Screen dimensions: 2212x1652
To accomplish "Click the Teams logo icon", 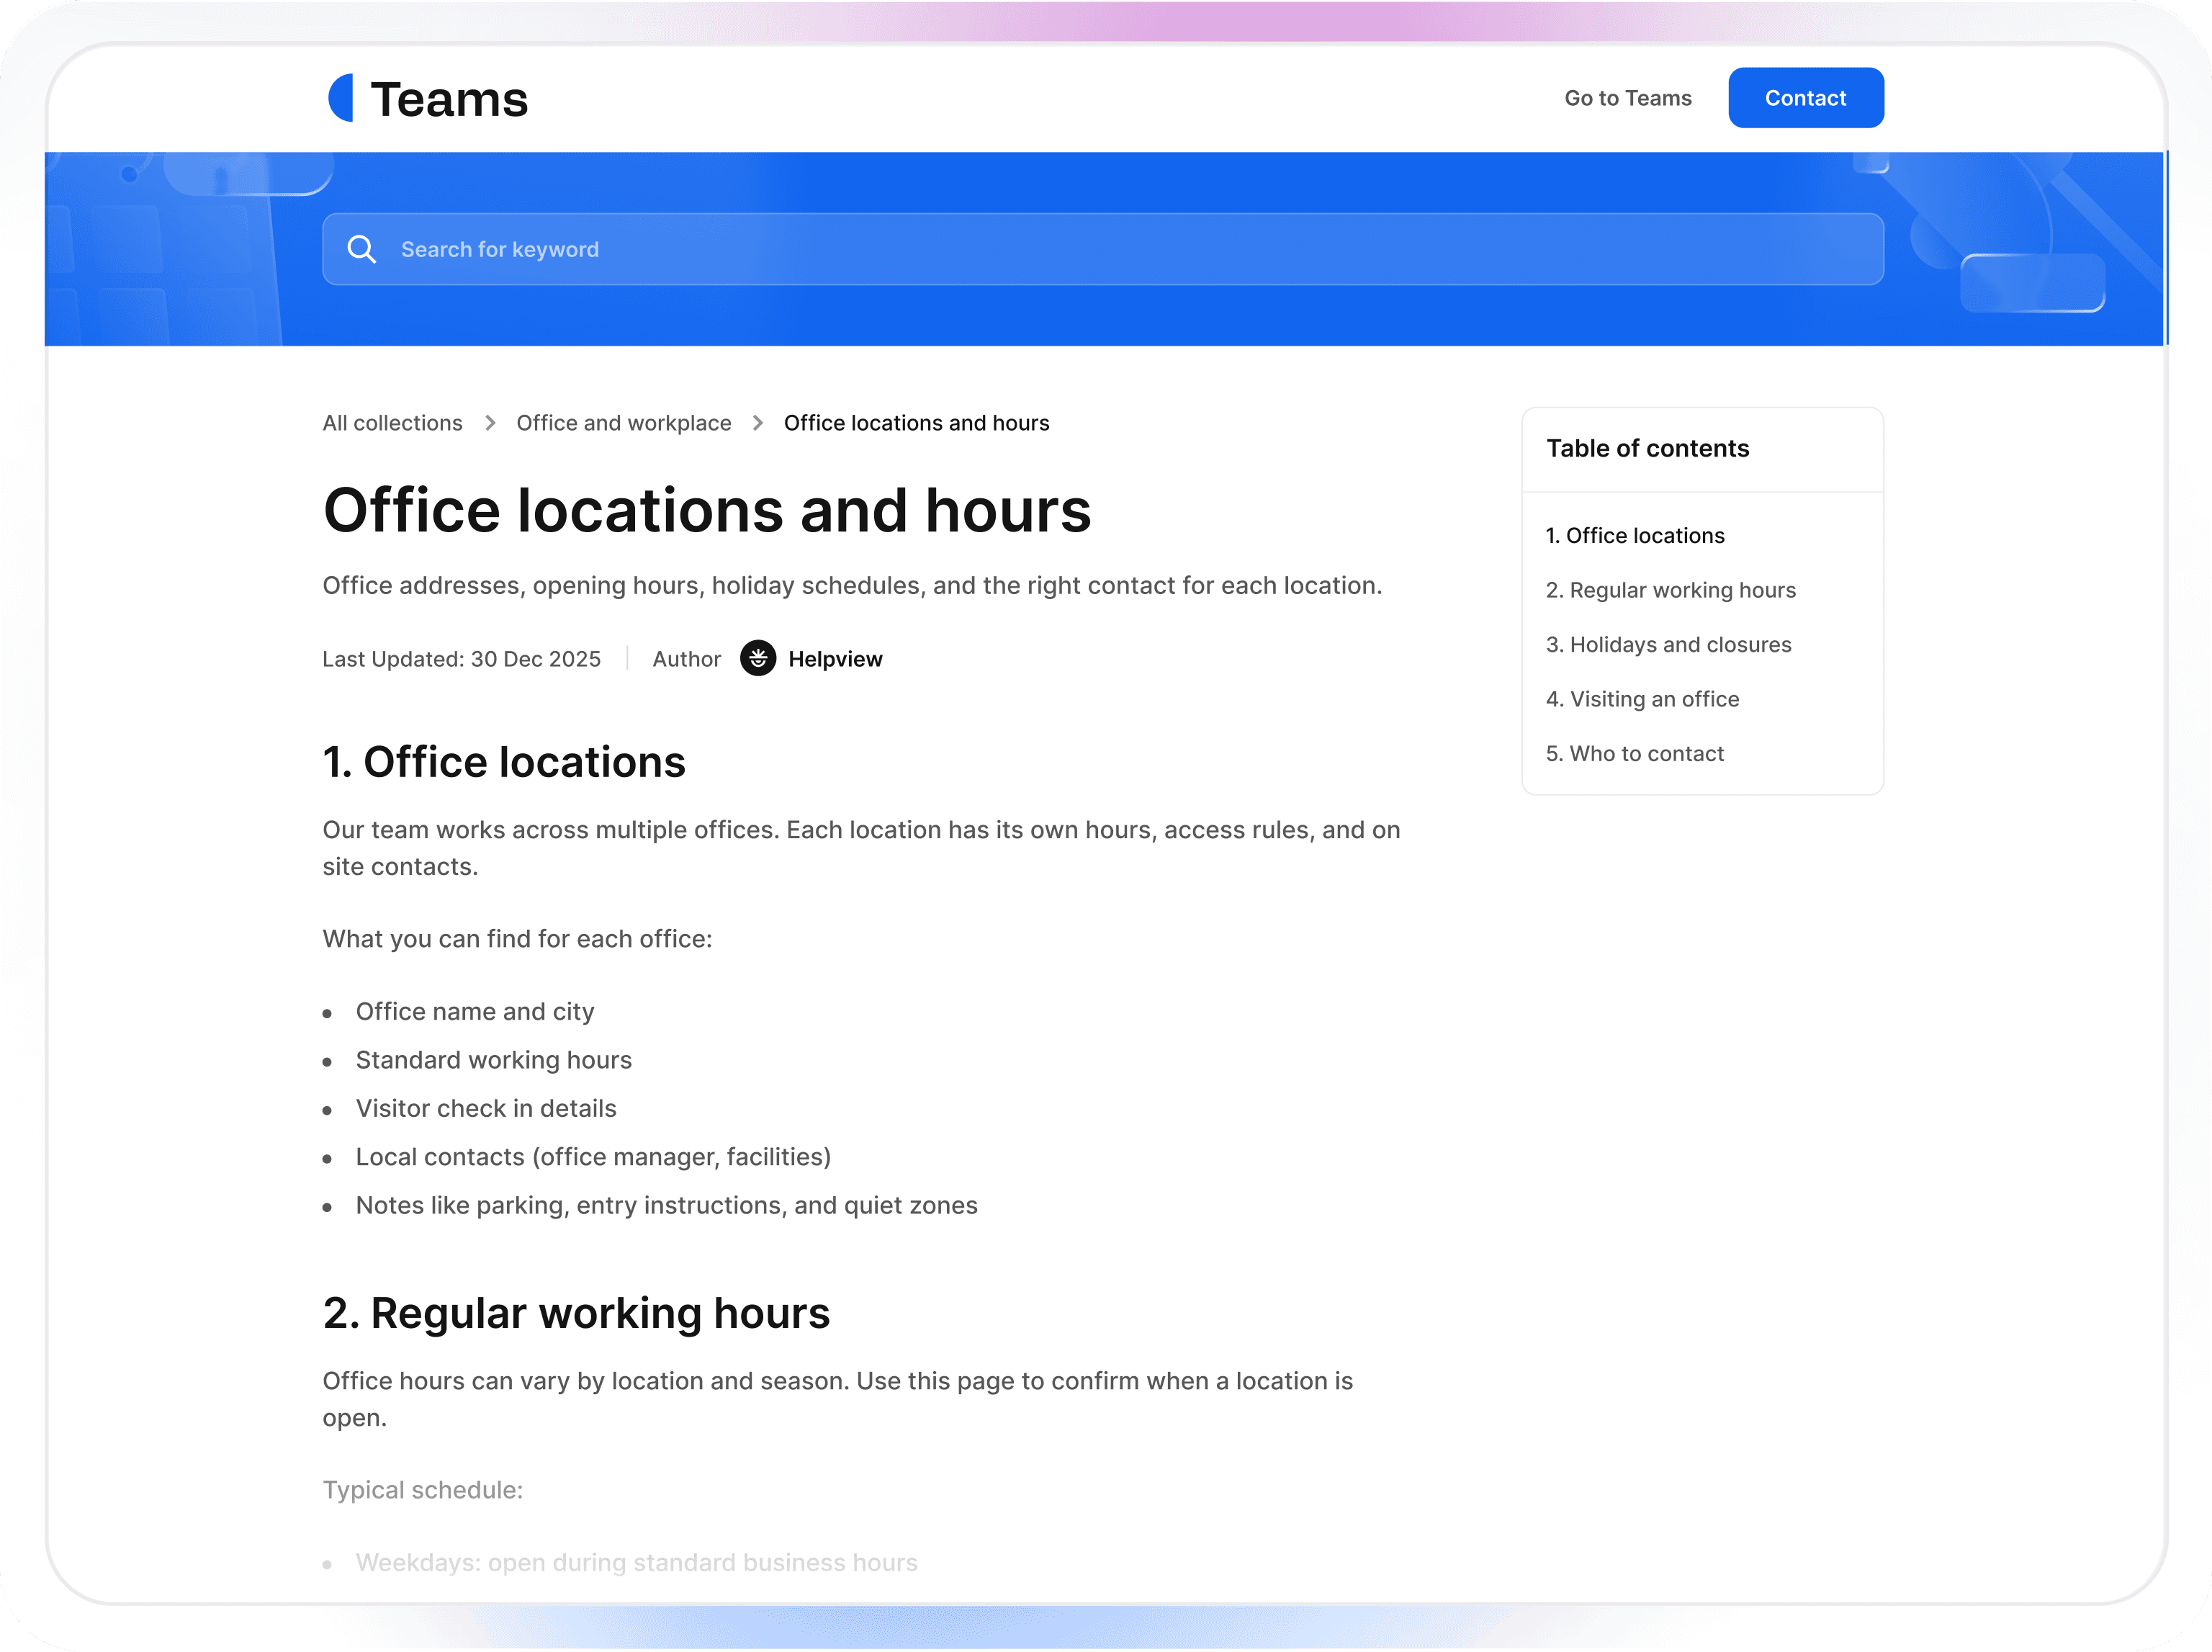I will 342,98.
